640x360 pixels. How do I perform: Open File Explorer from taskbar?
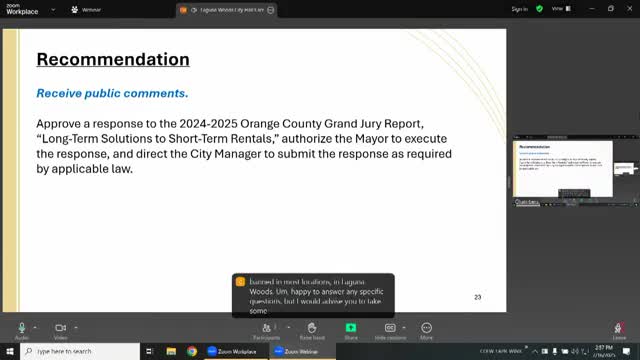171,351
